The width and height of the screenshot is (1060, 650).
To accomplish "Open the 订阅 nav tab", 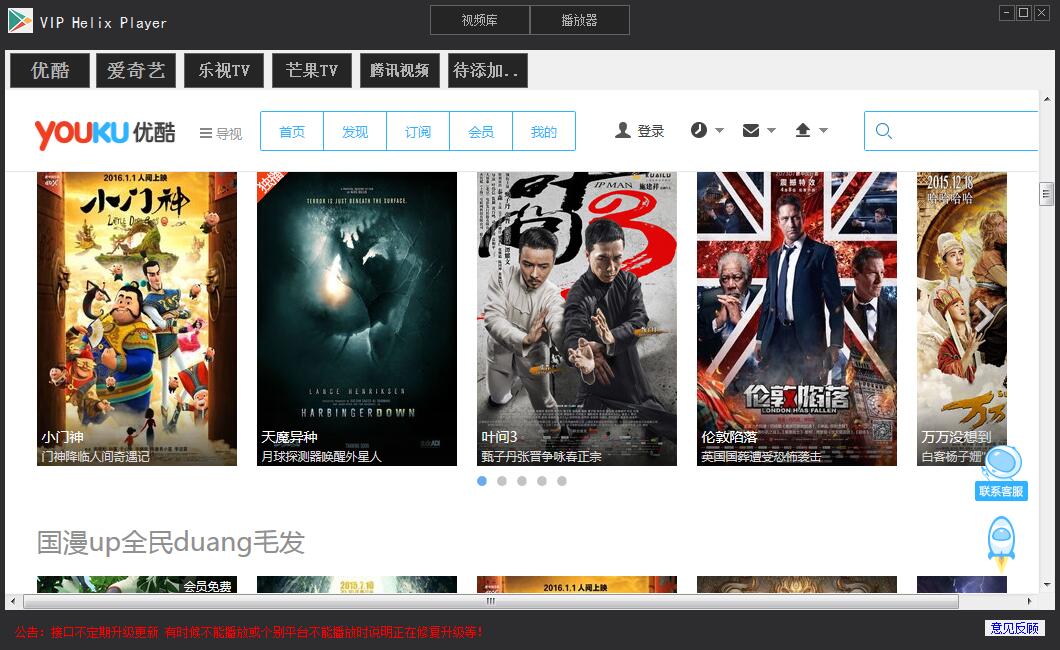I will 418,131.
